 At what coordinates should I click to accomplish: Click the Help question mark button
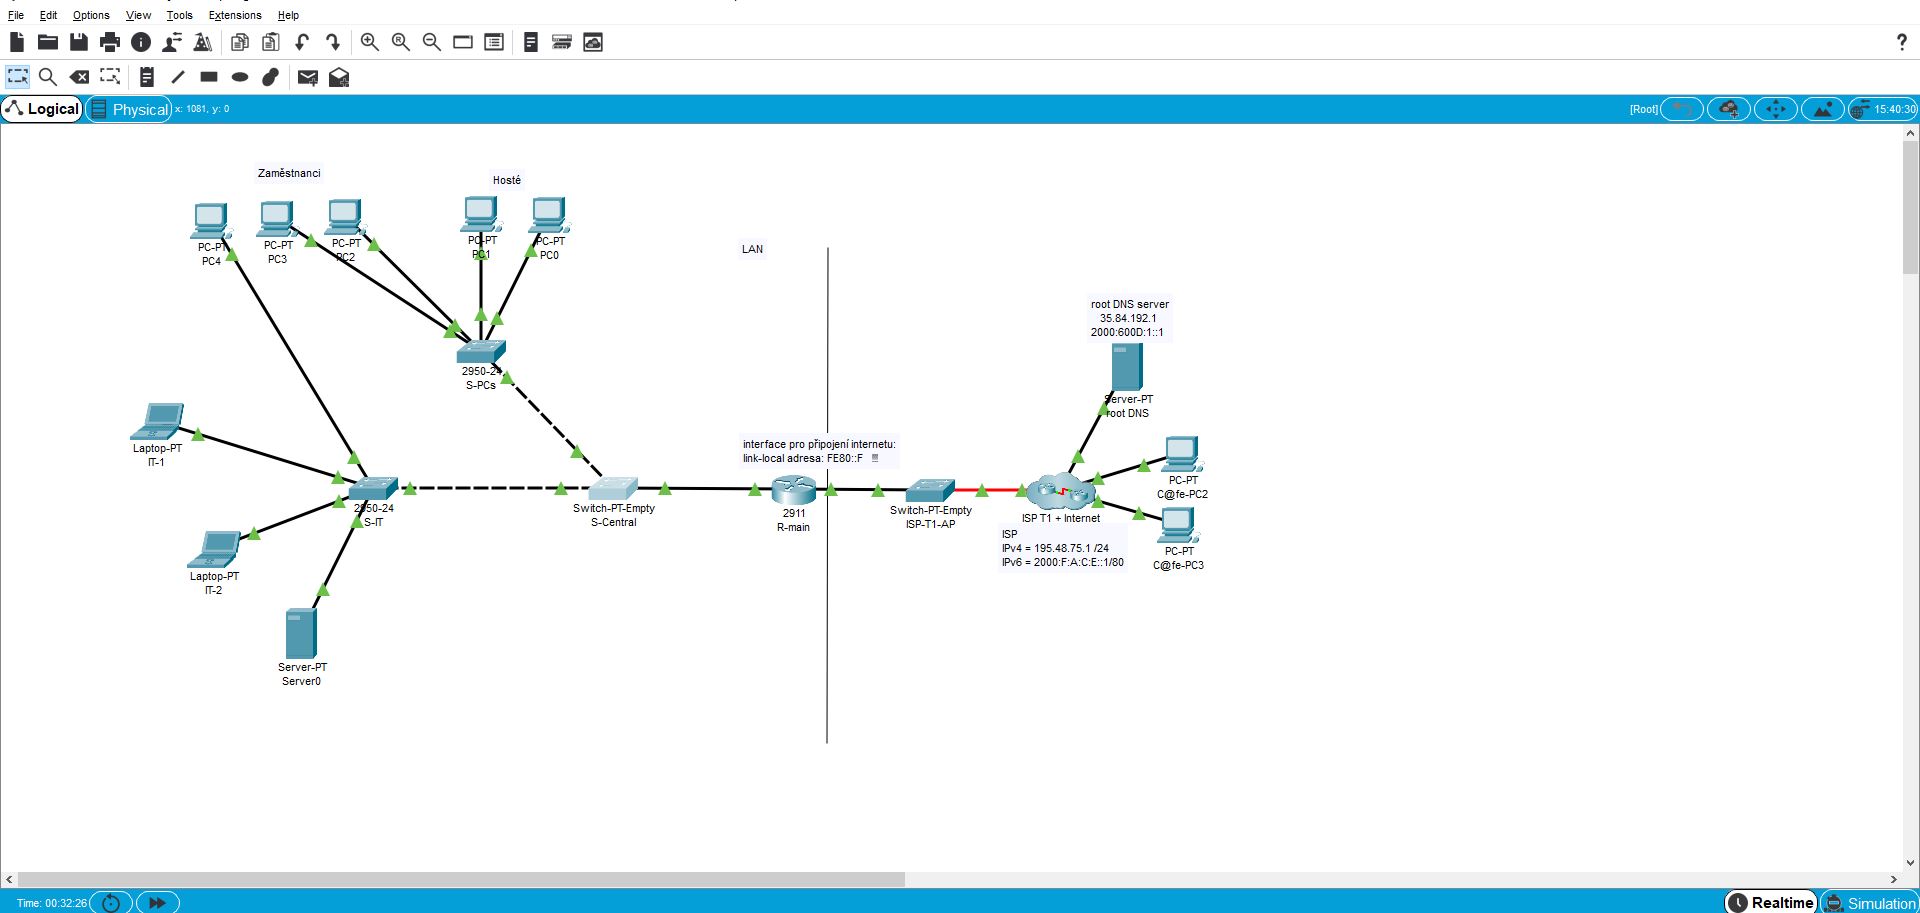point(1901,42)
